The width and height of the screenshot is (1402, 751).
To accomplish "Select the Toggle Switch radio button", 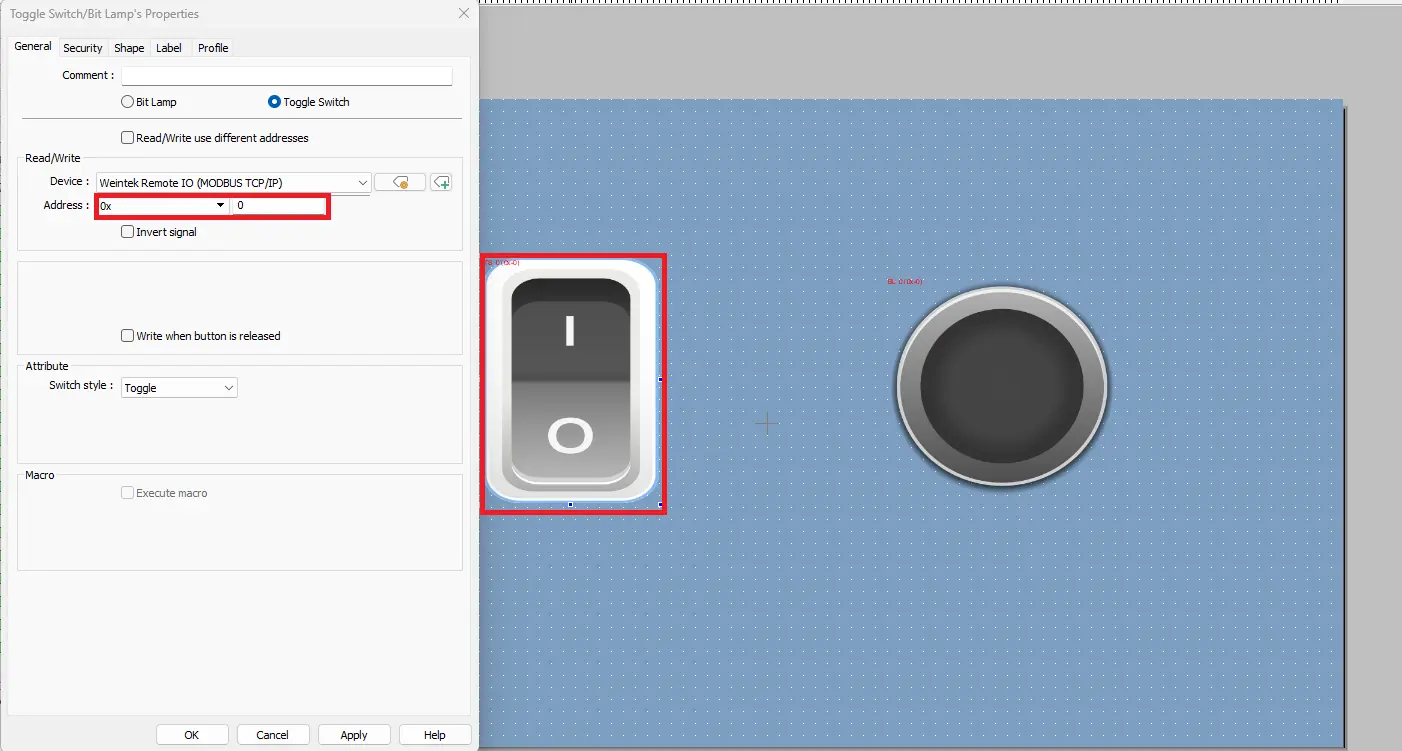I will pos(273,101).
